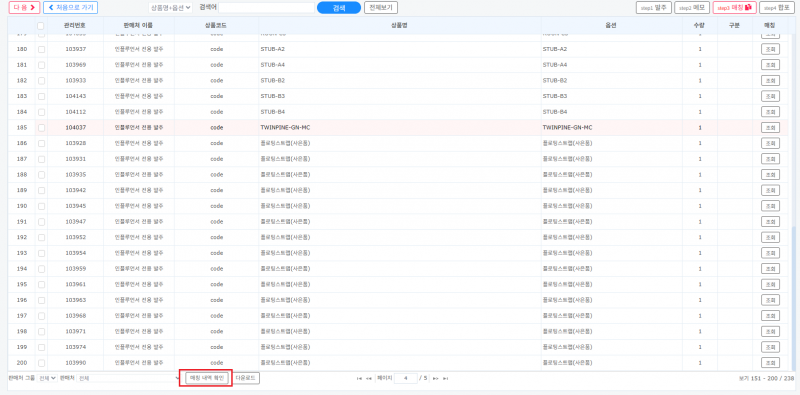Check the box for row 103969
Image resolution: width=800 pixels, height=395 pixels.
point(41,65)
